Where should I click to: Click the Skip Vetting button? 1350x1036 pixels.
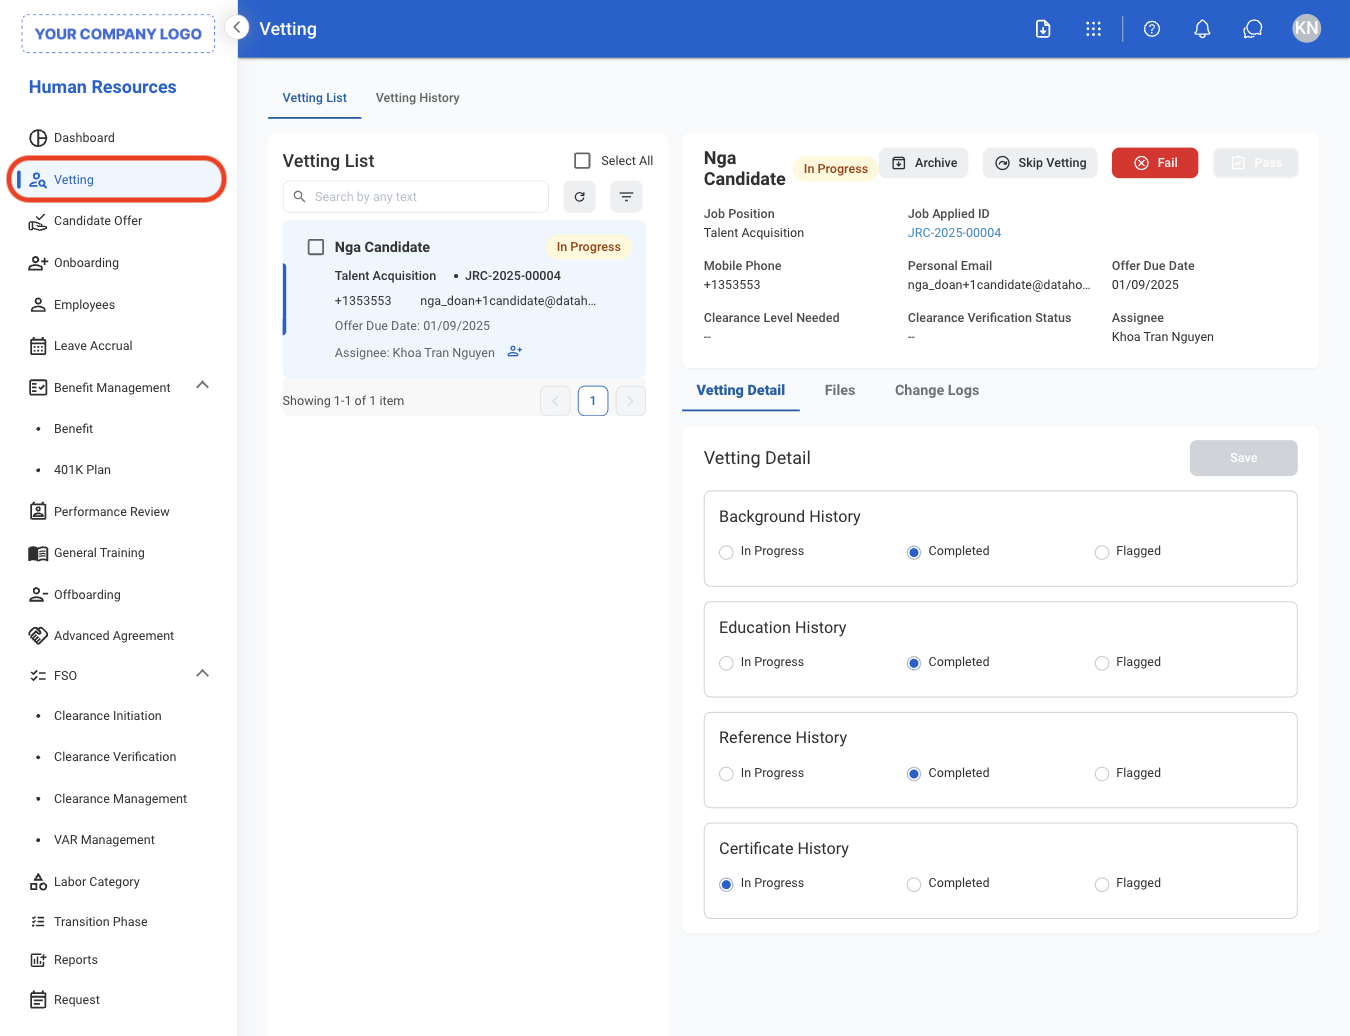(1040, 163)
